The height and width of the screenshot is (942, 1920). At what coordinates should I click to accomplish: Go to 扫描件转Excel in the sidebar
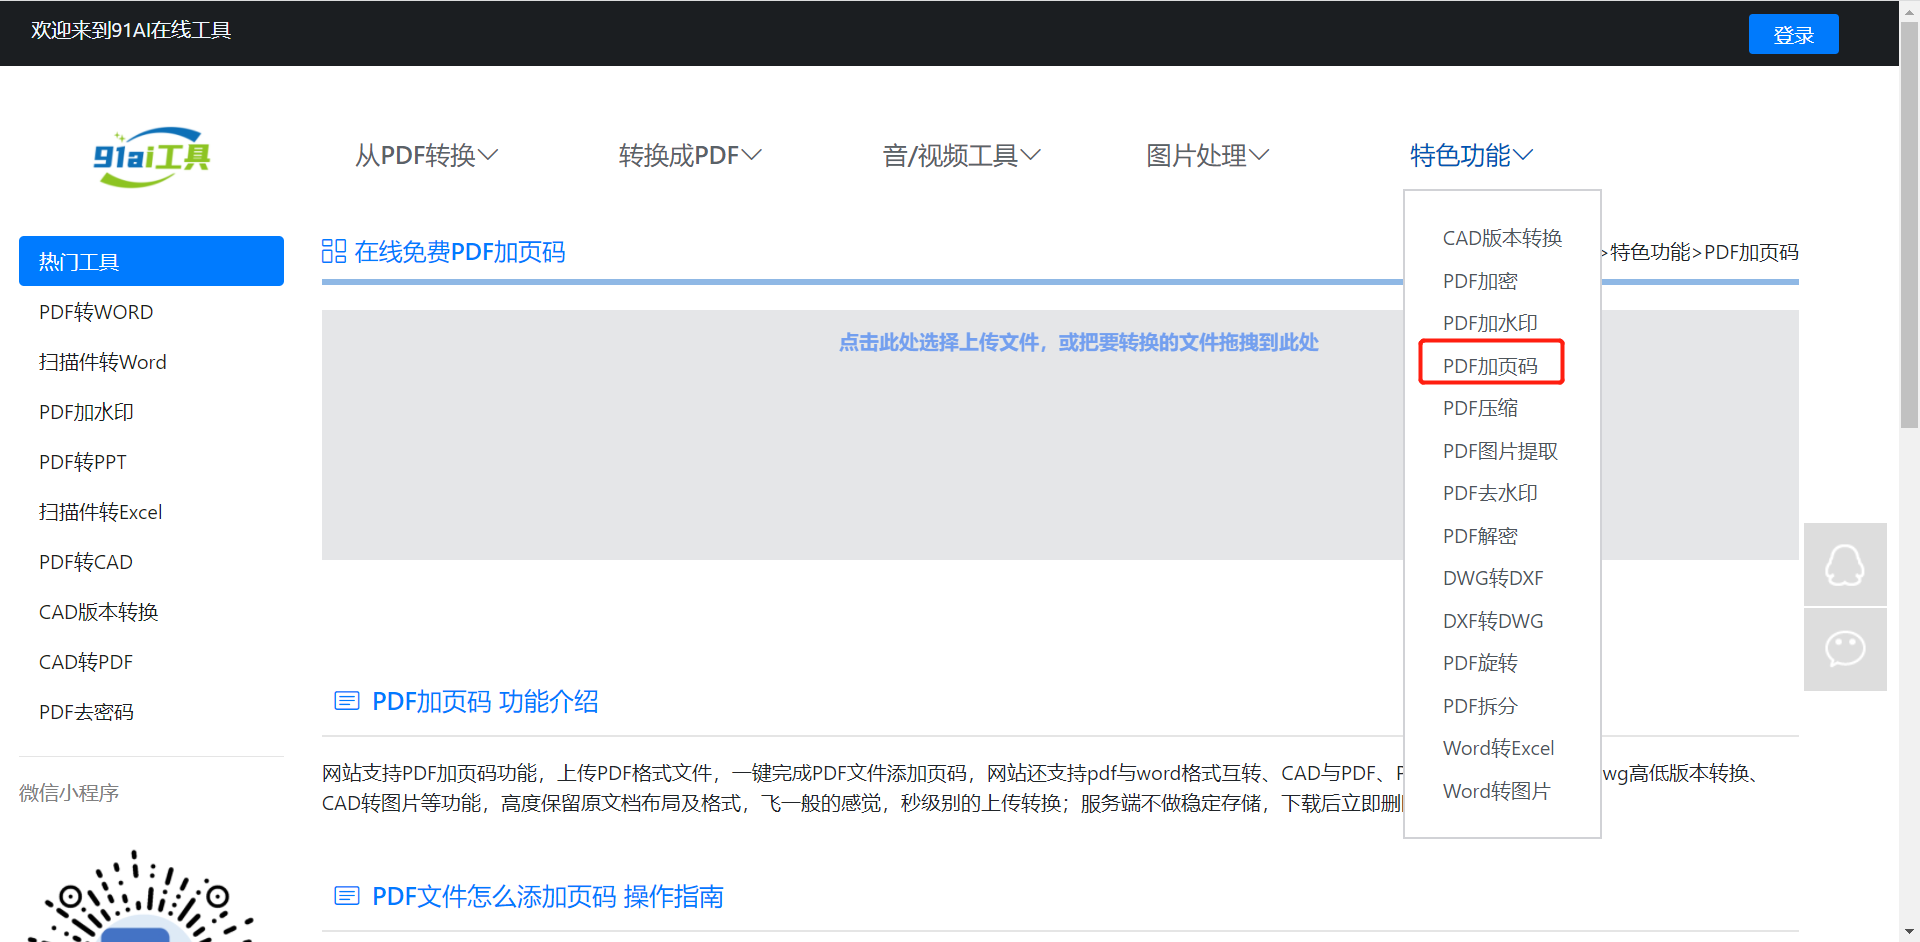(x=100, y=512)
